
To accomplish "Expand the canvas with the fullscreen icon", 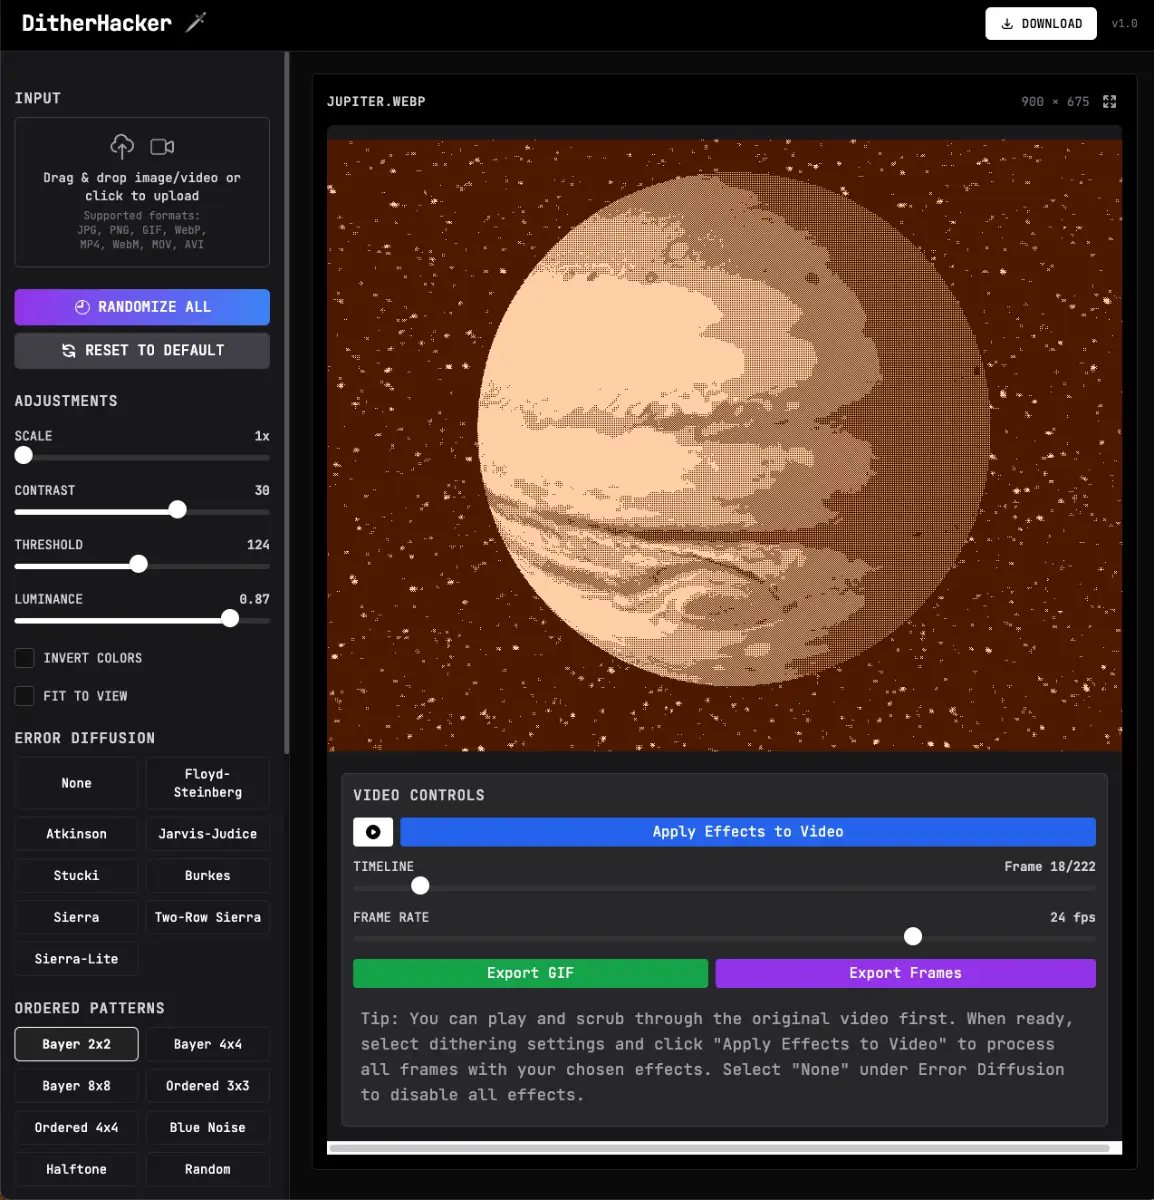I will [x=1109, y=101].
